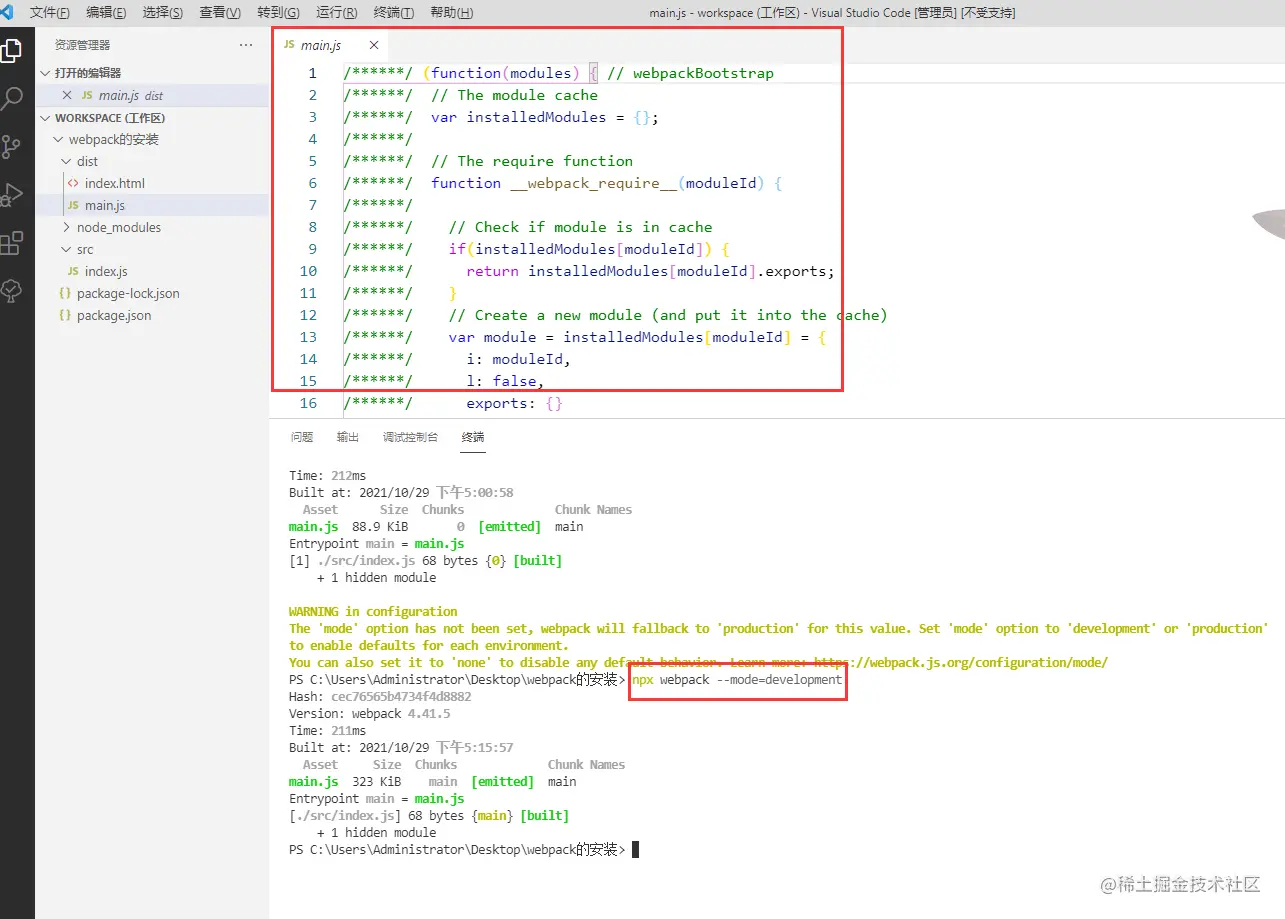The height and width of the screenshot is (919, 1285).
Task: Switch to the 问题 panel tab
Action: (x=302, y=437)
